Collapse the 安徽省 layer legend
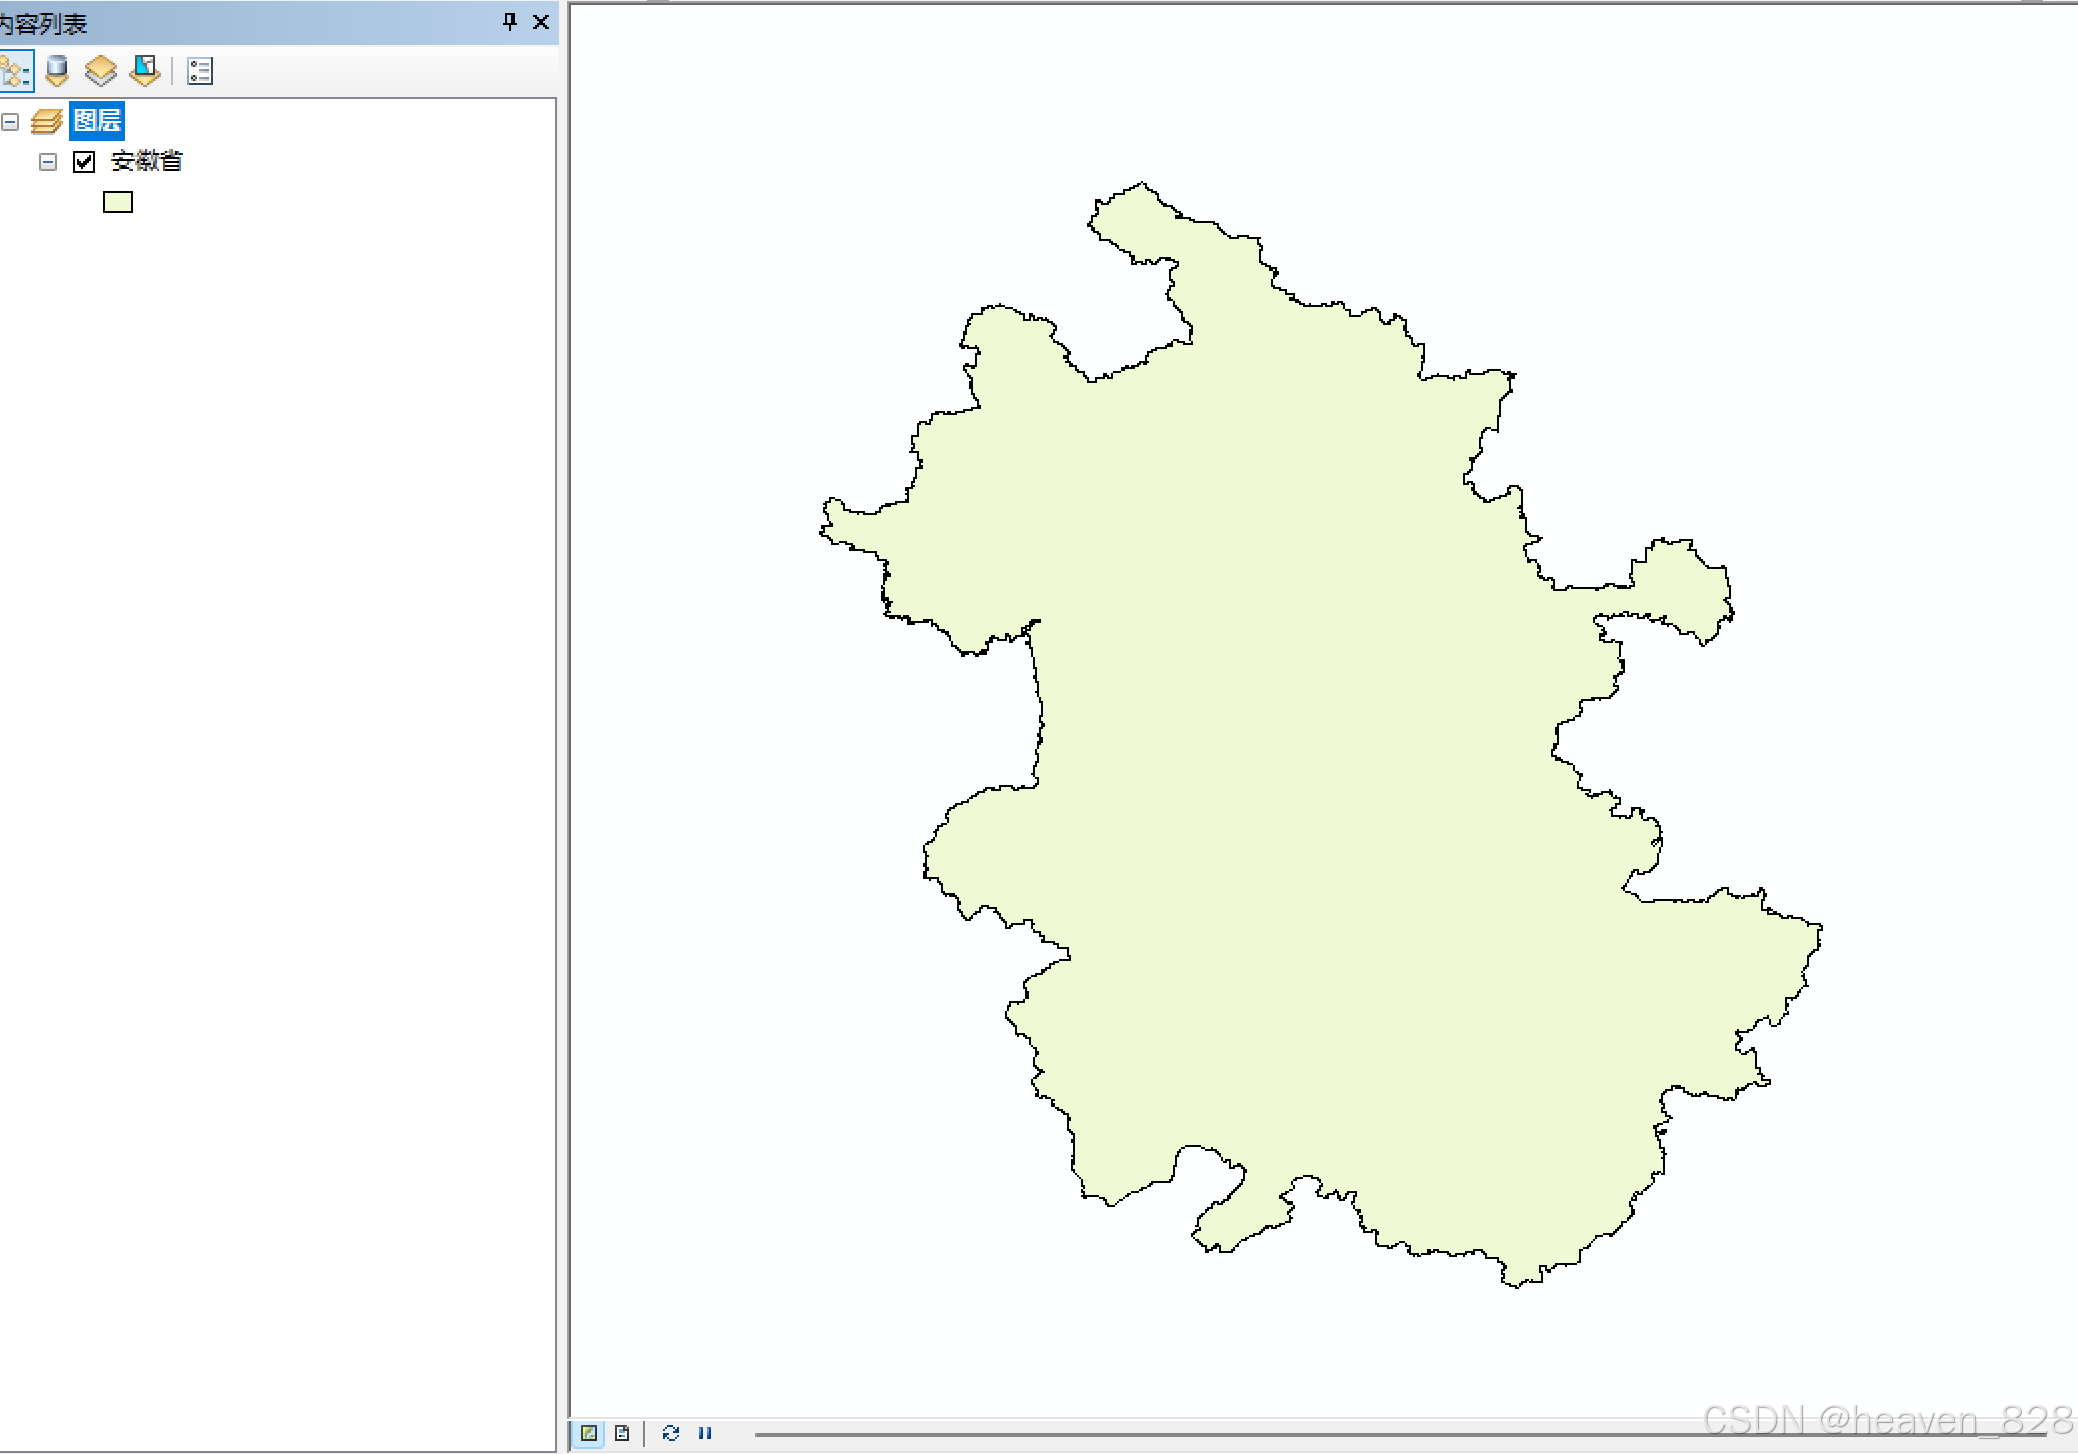2078x1454 pixels. (48, 162)
